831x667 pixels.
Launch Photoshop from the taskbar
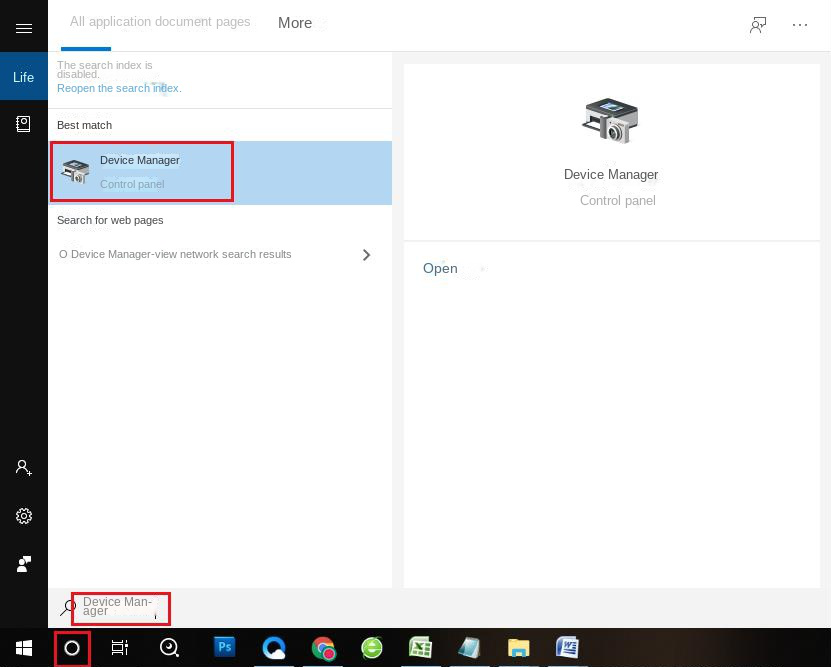(224, 648)
